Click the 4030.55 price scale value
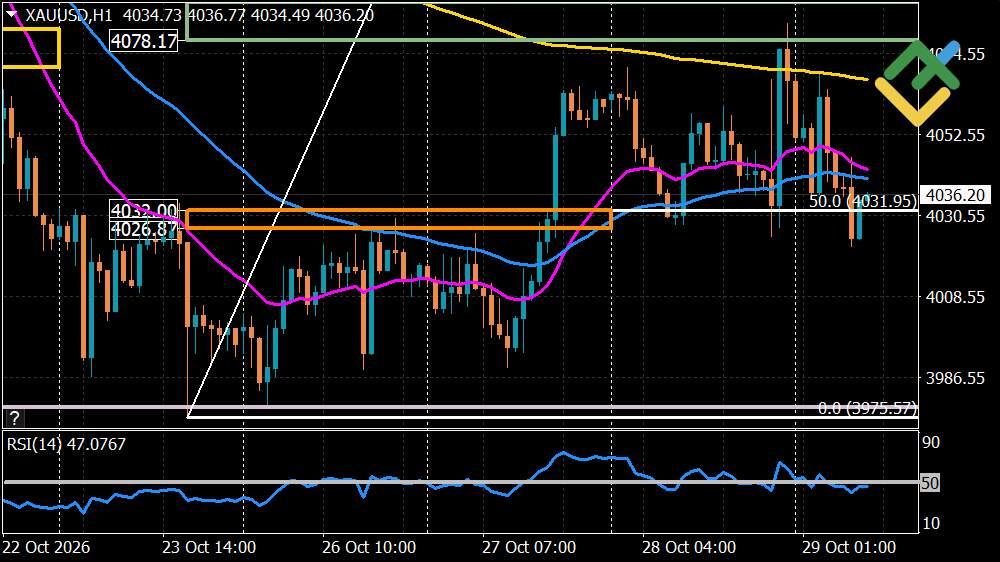This screenshot has width=1000, height=562. (x=955, y=216)
